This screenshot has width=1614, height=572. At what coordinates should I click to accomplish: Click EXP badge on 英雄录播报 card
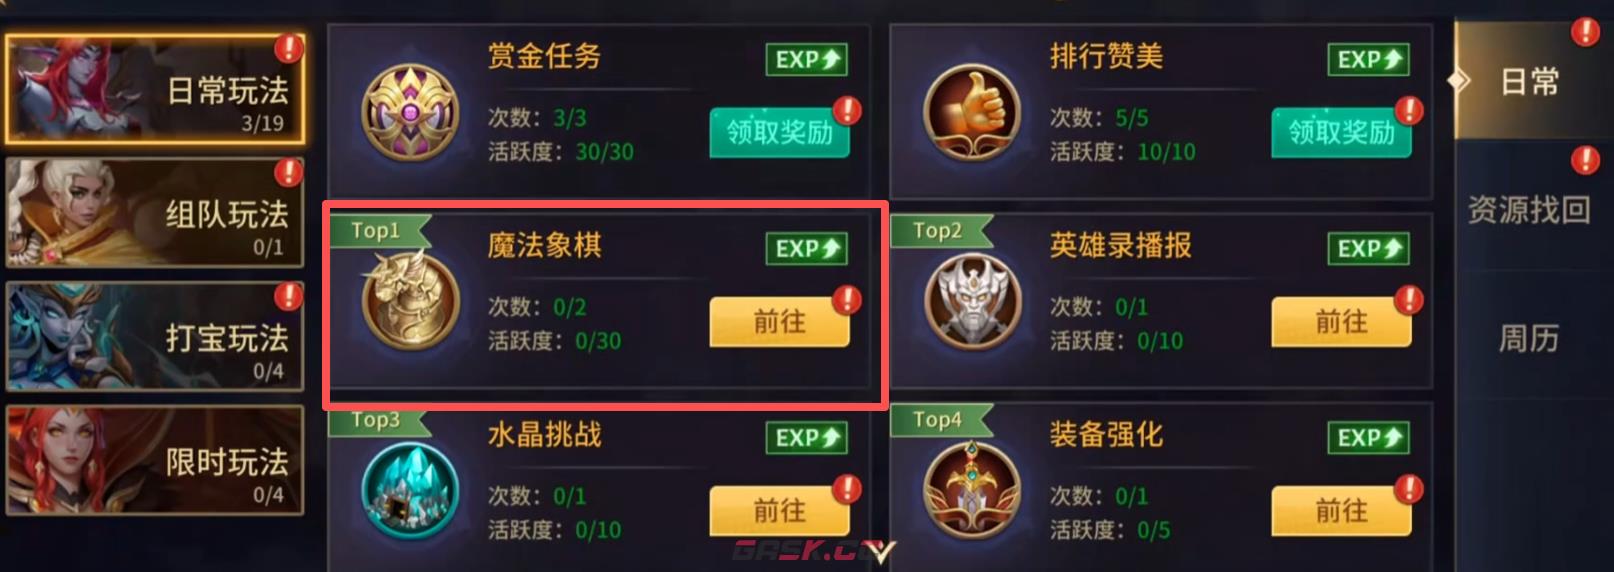(1368, 249)
